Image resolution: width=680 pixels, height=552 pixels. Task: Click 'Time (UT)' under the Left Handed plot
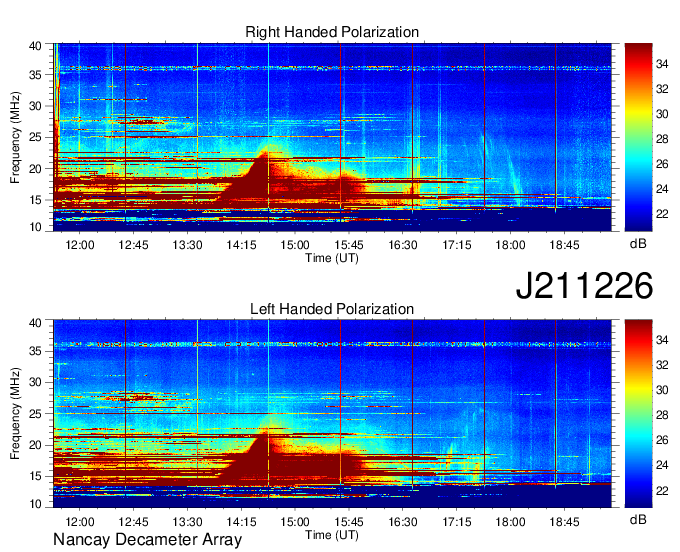(x=332, y=535)
